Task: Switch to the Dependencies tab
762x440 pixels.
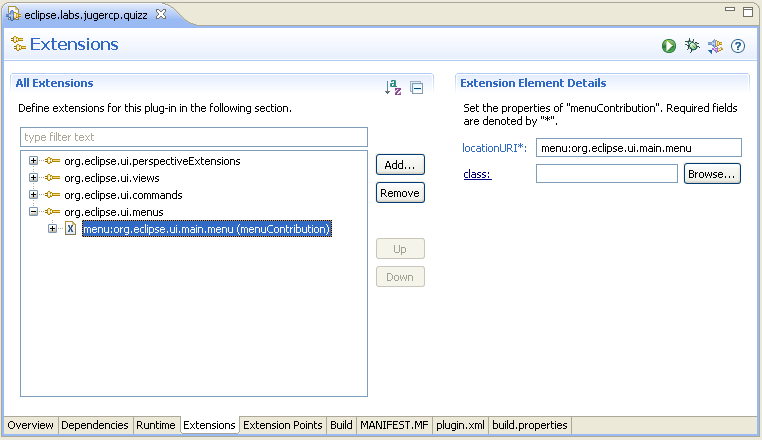Action: point(95,425)
